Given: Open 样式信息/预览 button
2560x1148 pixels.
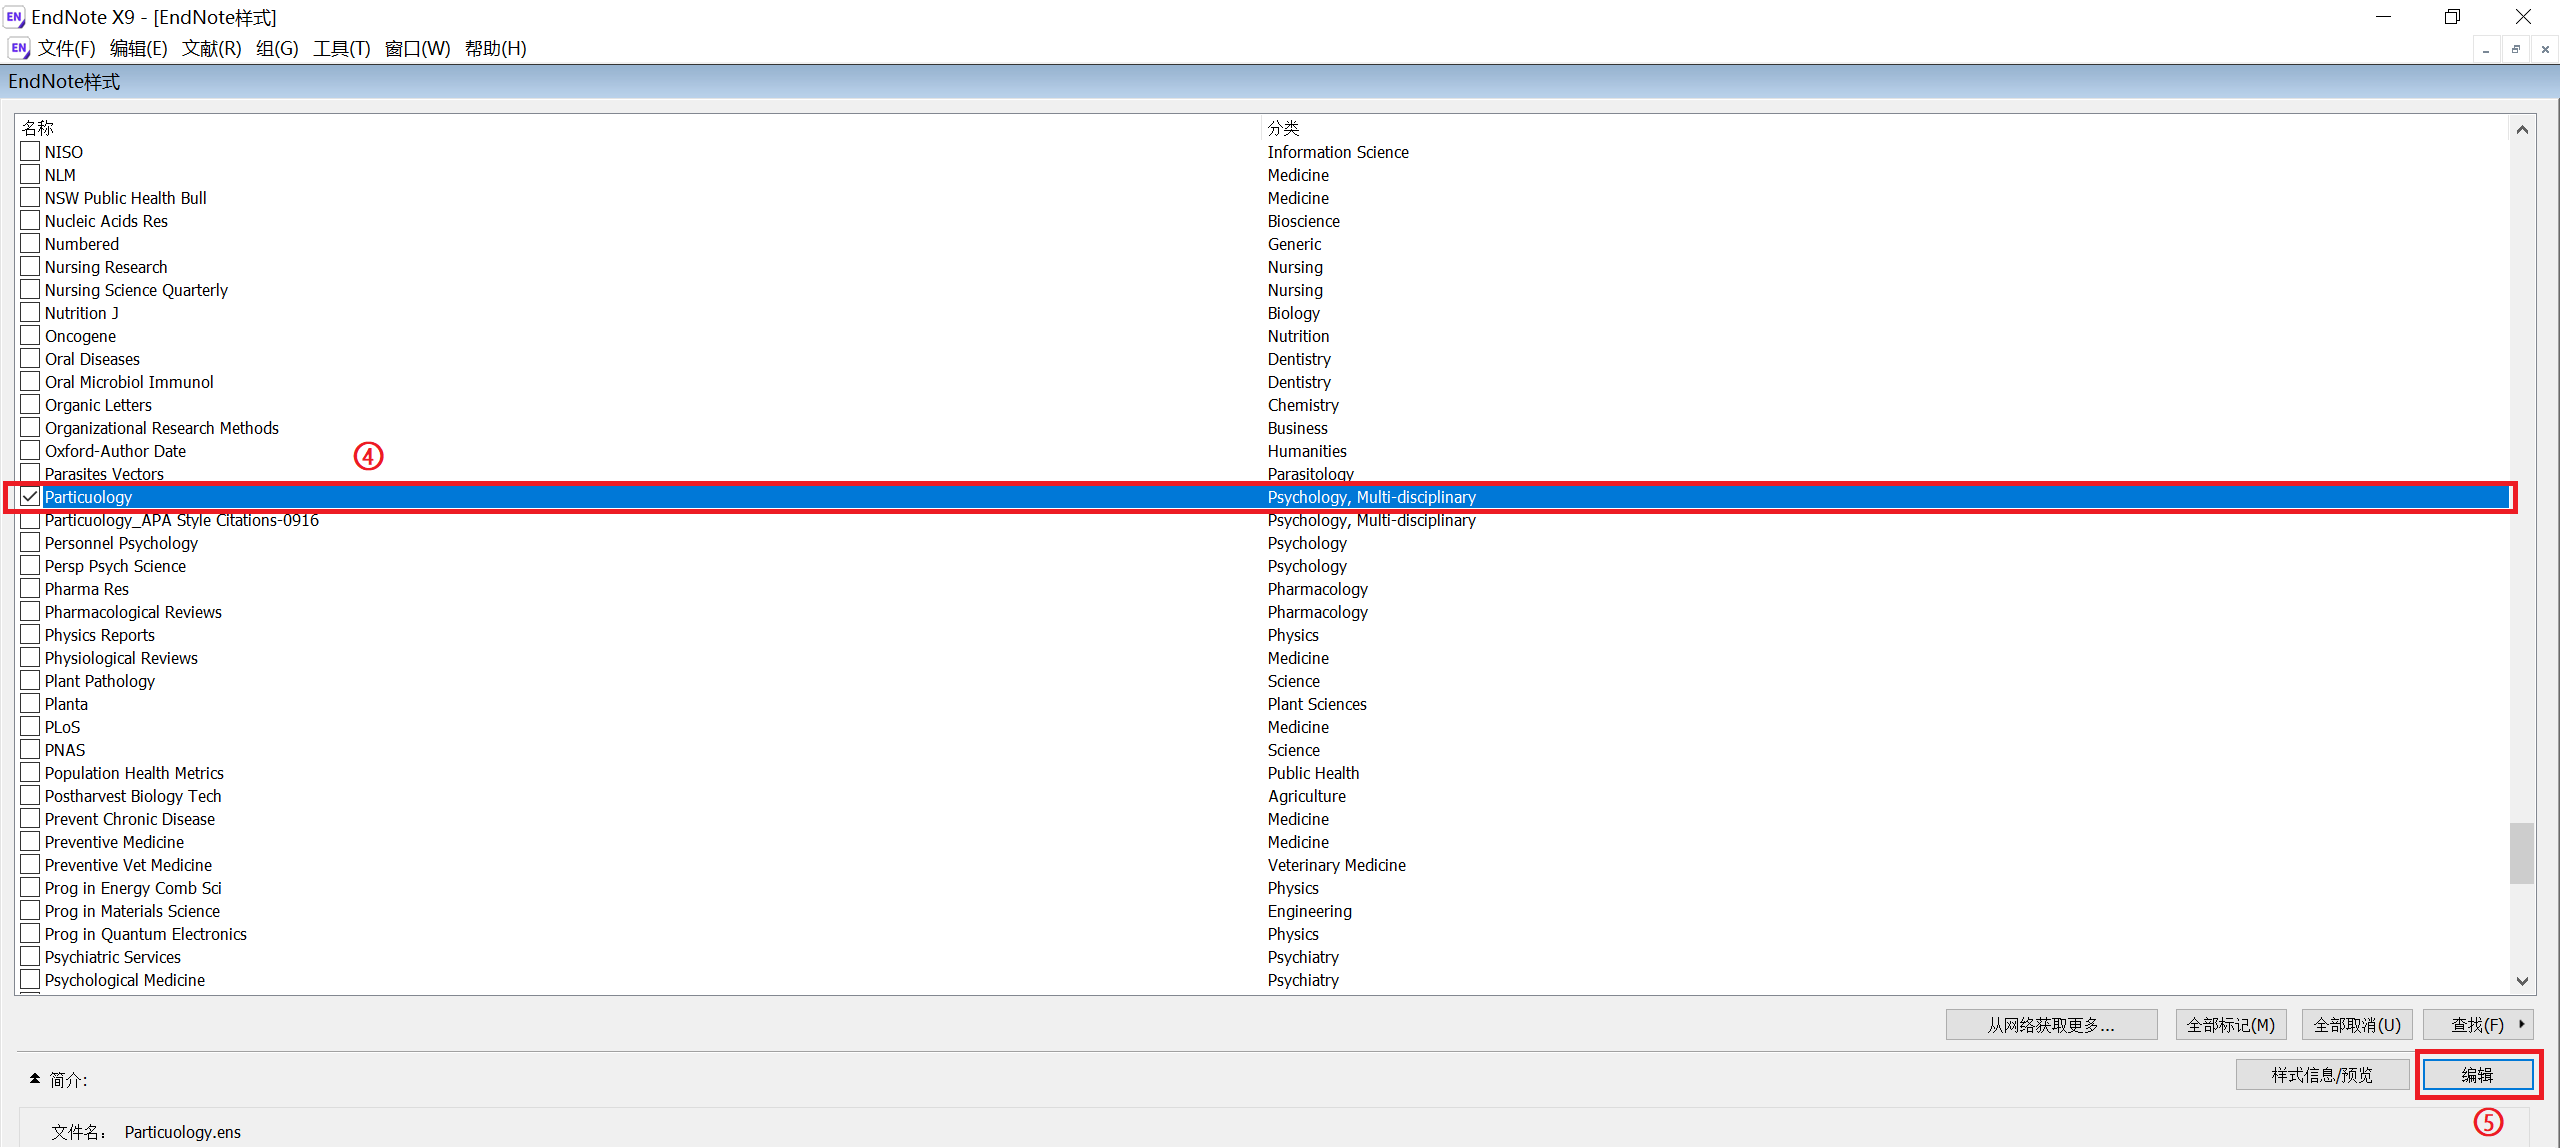Looking at the screenshot, I should click(2322, 1075).
